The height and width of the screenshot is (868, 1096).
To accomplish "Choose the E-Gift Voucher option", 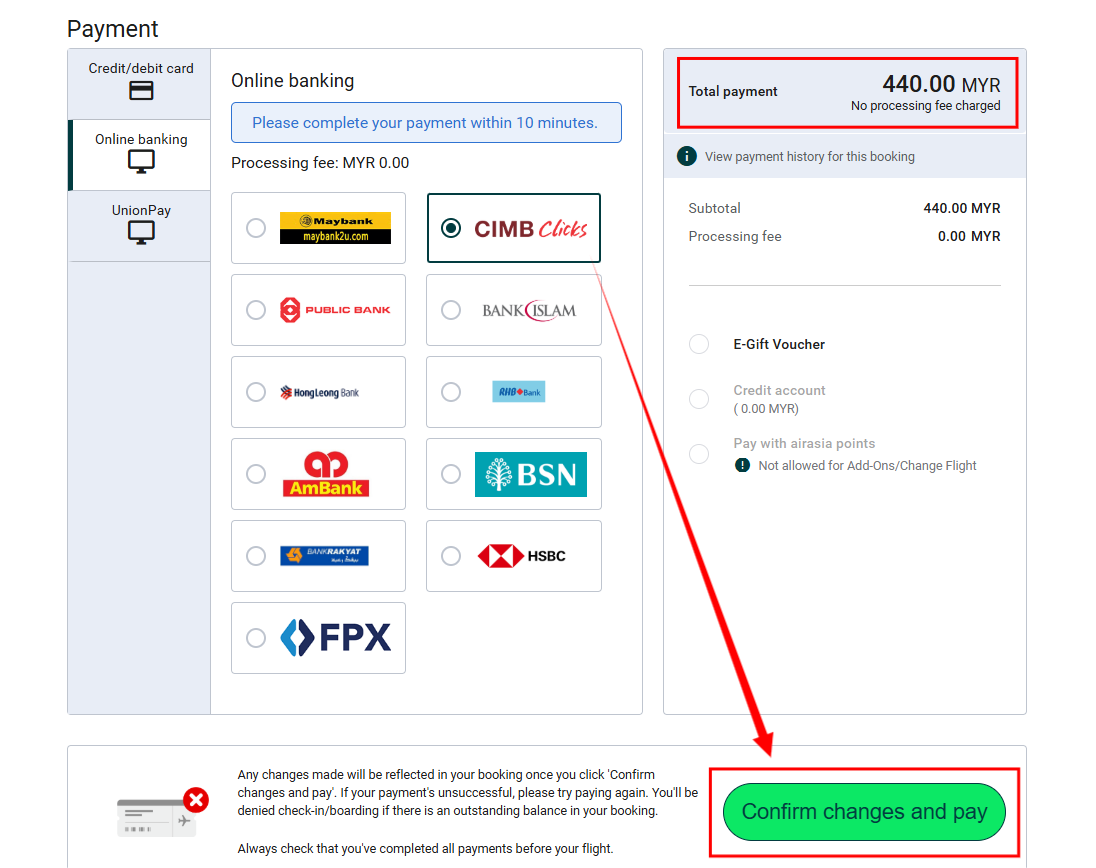I will pyautogui.click(x=699, y=344).
